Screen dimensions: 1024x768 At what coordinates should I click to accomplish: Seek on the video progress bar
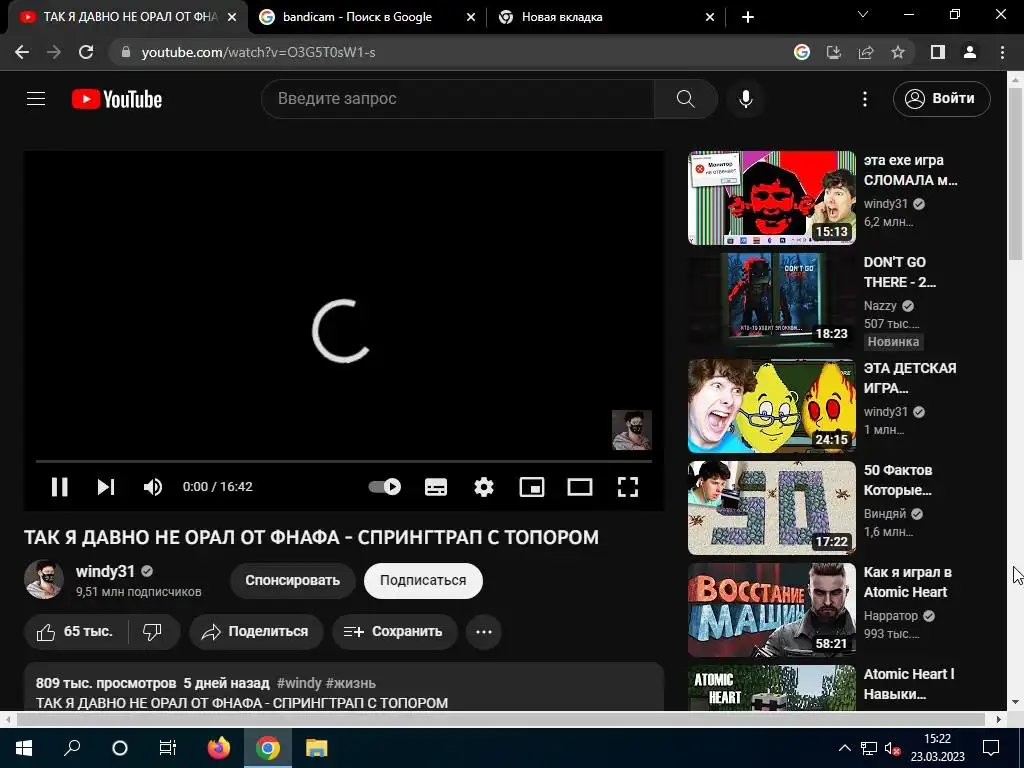point(344,461)
